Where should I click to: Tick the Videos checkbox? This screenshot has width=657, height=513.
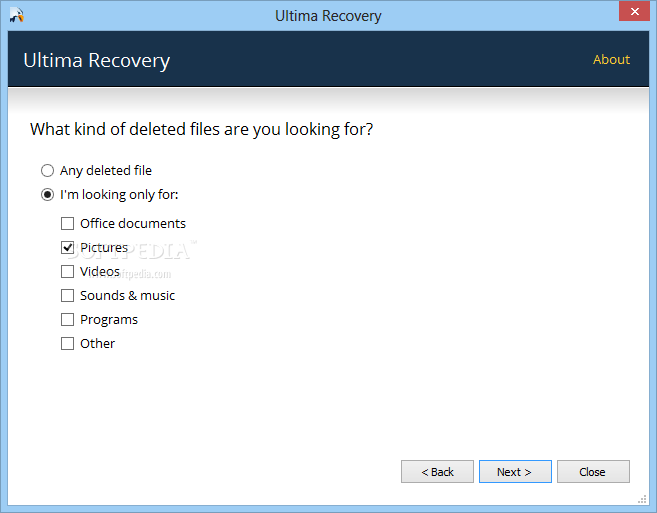tap(67, 272)
